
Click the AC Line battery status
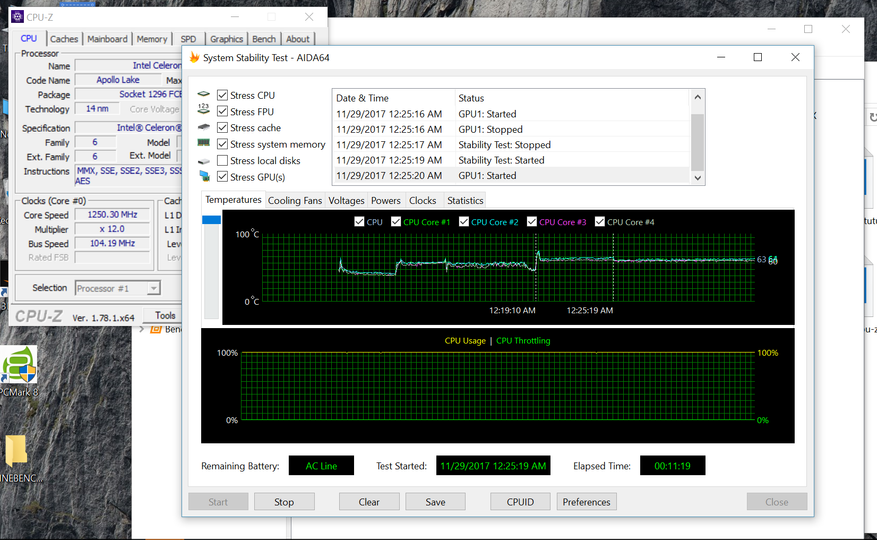coord(321,466)
